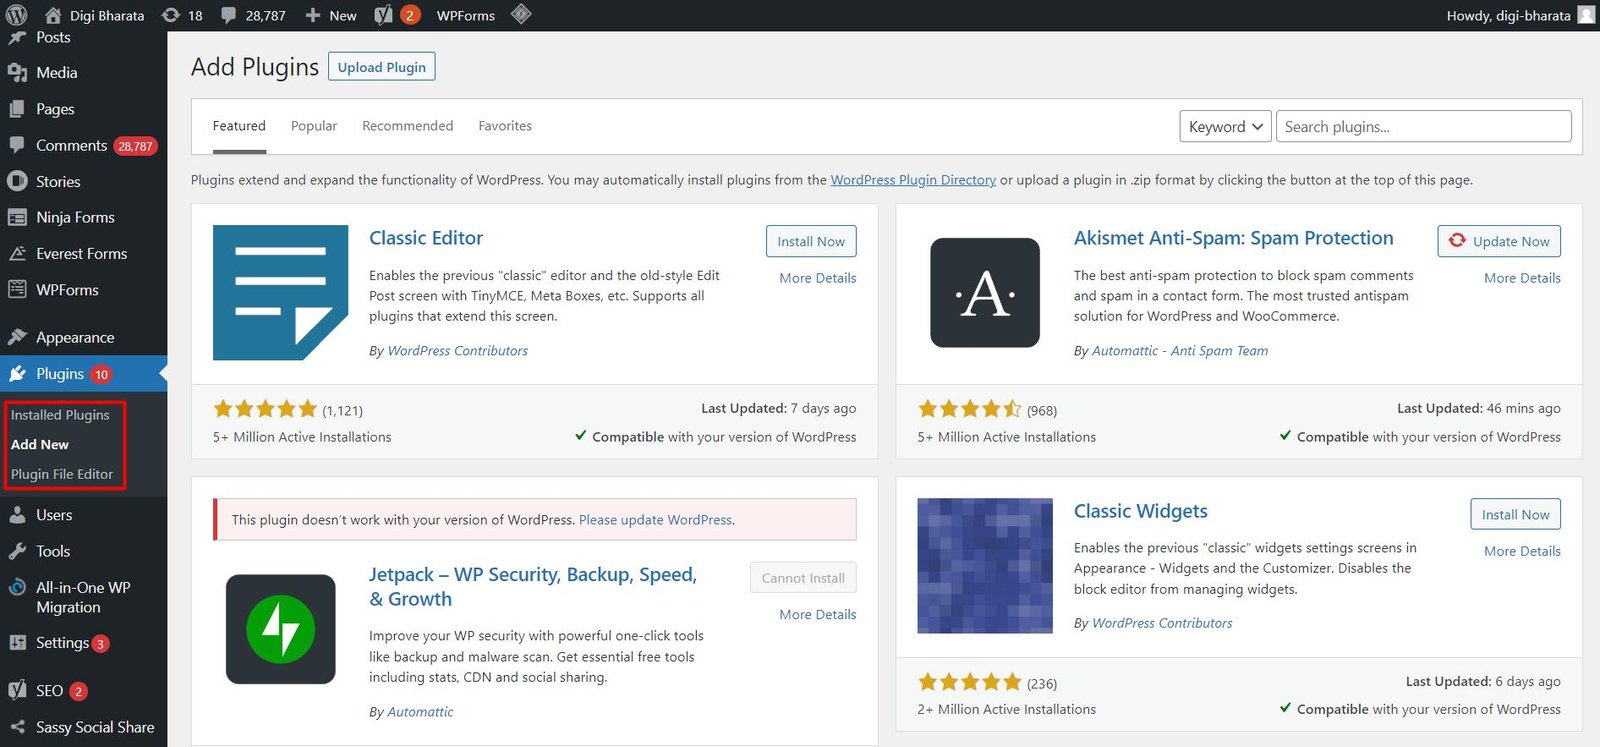This screenshot has height=747, width=1600.
Task: Click the Pages sidebar icon
Action: [x=17, y=109]
